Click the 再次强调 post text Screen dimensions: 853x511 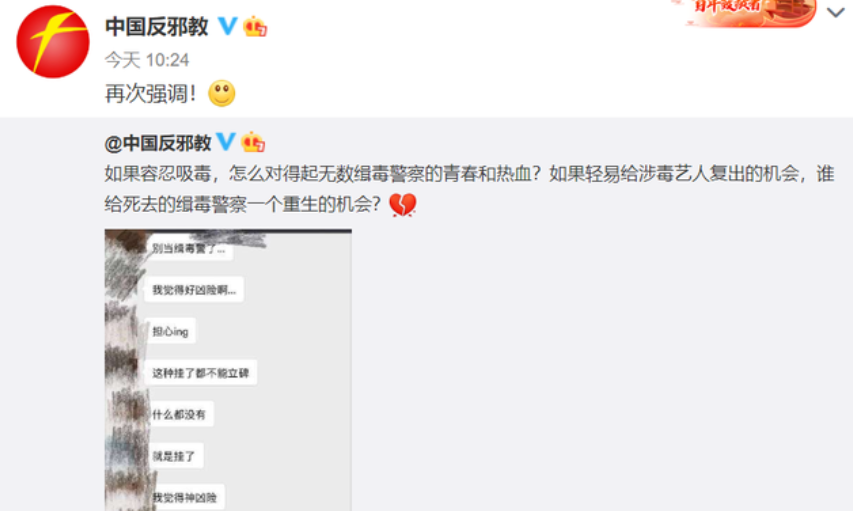[x=151, y=94]
